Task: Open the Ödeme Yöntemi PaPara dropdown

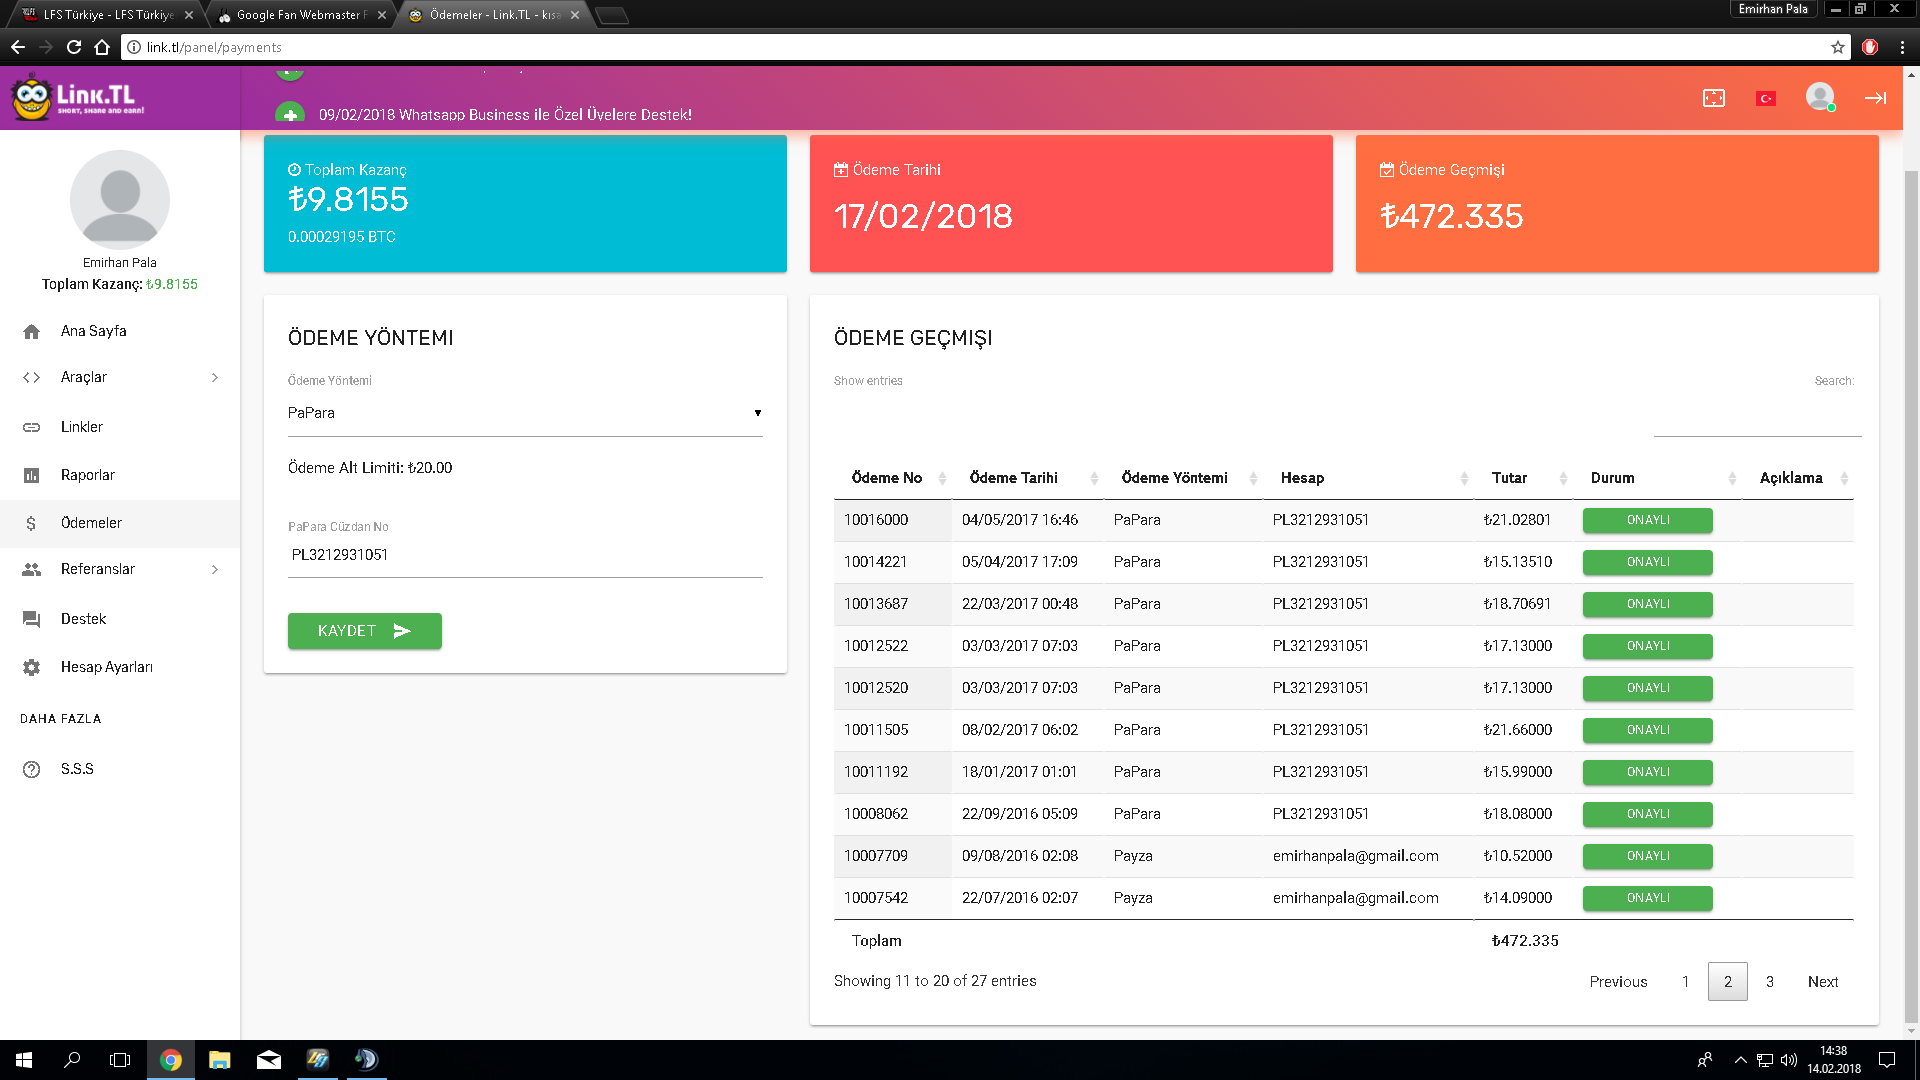Action: pos(525,413)
